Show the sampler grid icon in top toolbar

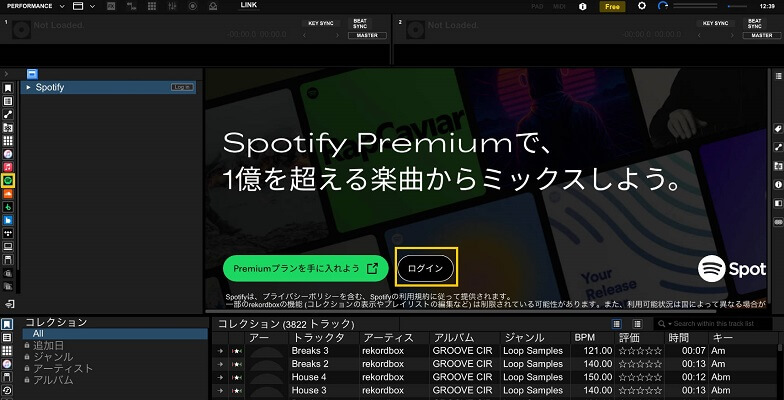[152, 6]
